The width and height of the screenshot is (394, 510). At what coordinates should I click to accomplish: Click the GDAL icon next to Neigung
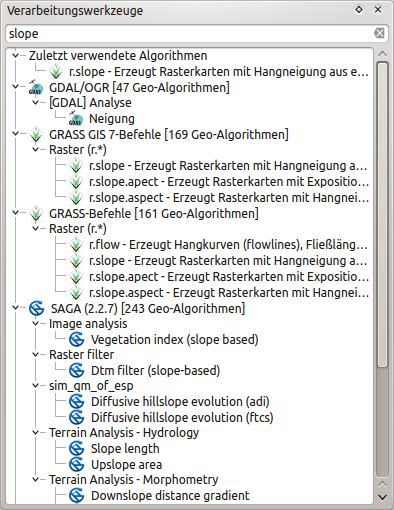(x=76, y=119)
